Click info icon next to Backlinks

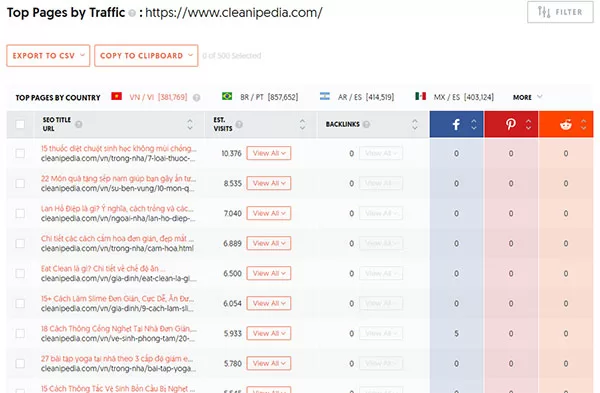pyautogui.click(x=366, y=124)
